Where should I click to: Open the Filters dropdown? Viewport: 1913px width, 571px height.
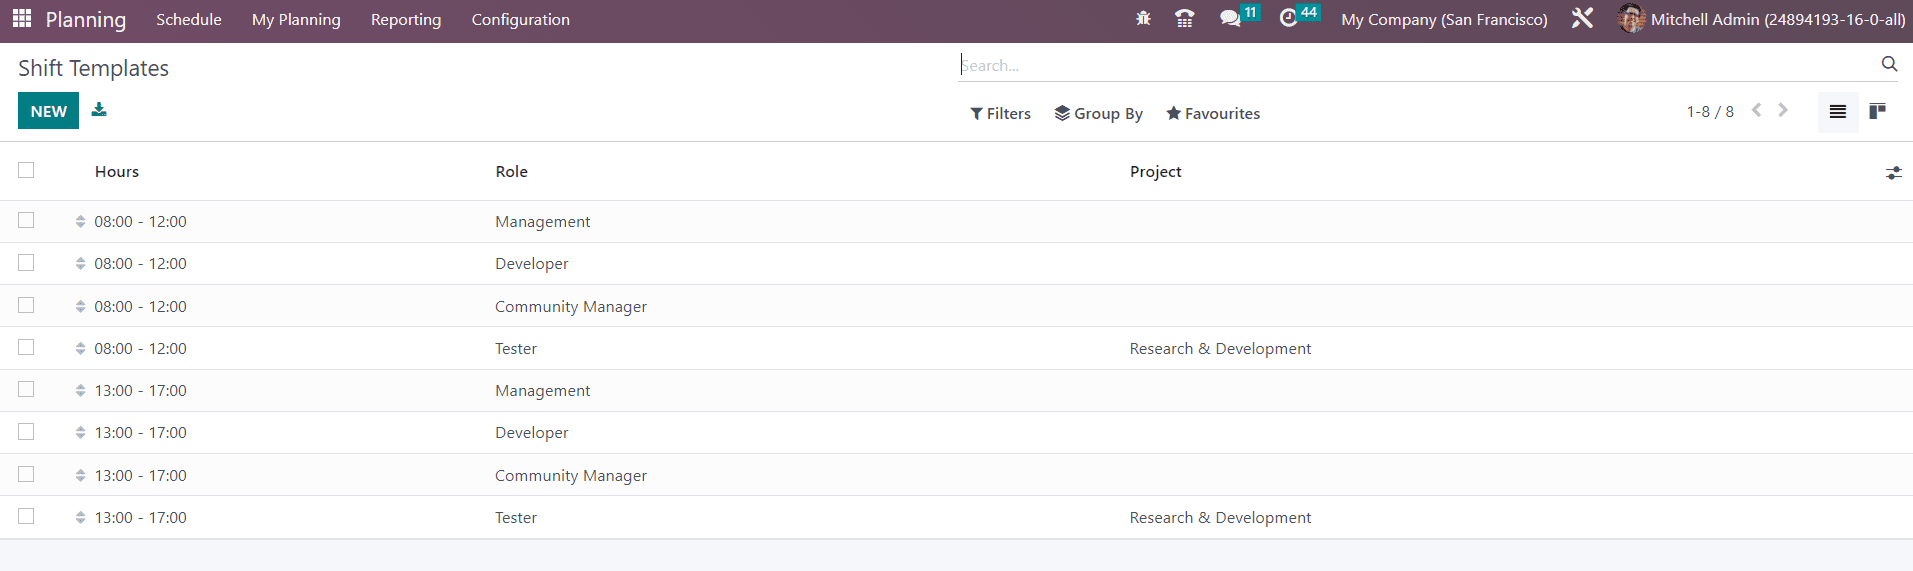1000,114
